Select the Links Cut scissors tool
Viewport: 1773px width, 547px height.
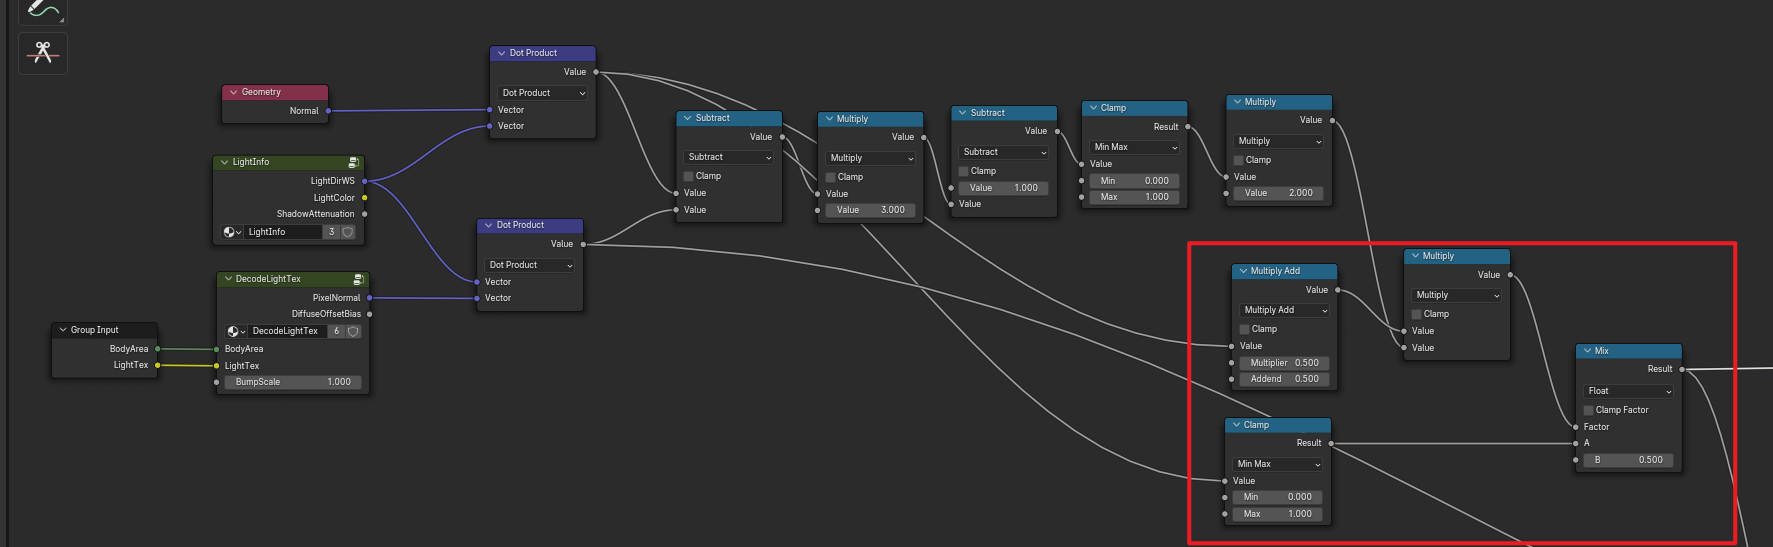coord(42,53)
